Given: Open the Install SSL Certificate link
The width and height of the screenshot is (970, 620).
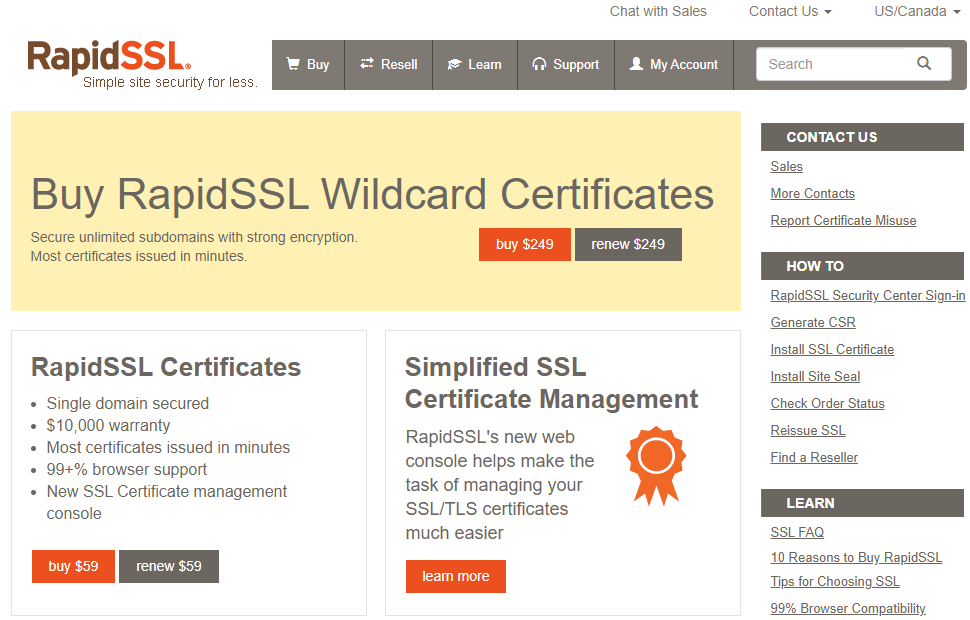Looking at the screenshot, I should tap(832, 350).
